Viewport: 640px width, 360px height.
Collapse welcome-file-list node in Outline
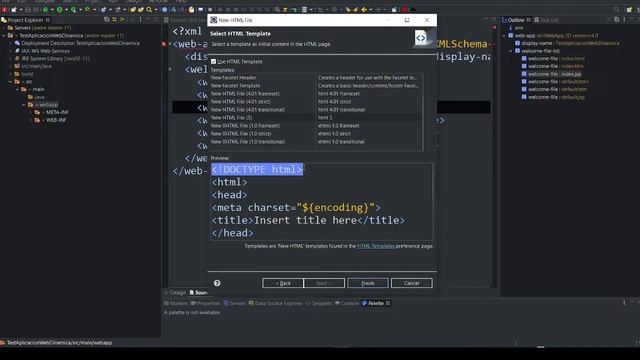(511, 51)
